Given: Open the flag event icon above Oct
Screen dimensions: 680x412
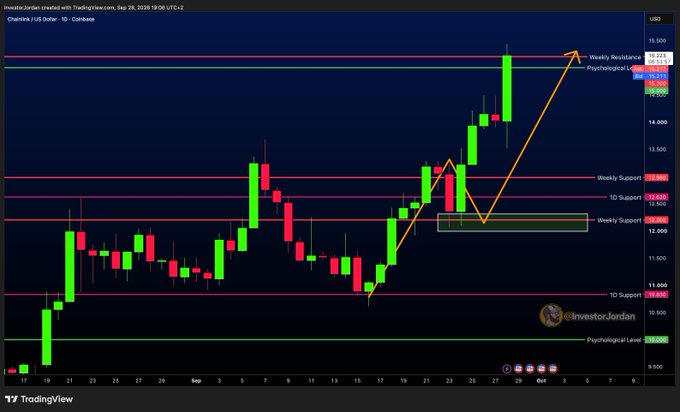Looking at the screenshot, I should 541,369.
